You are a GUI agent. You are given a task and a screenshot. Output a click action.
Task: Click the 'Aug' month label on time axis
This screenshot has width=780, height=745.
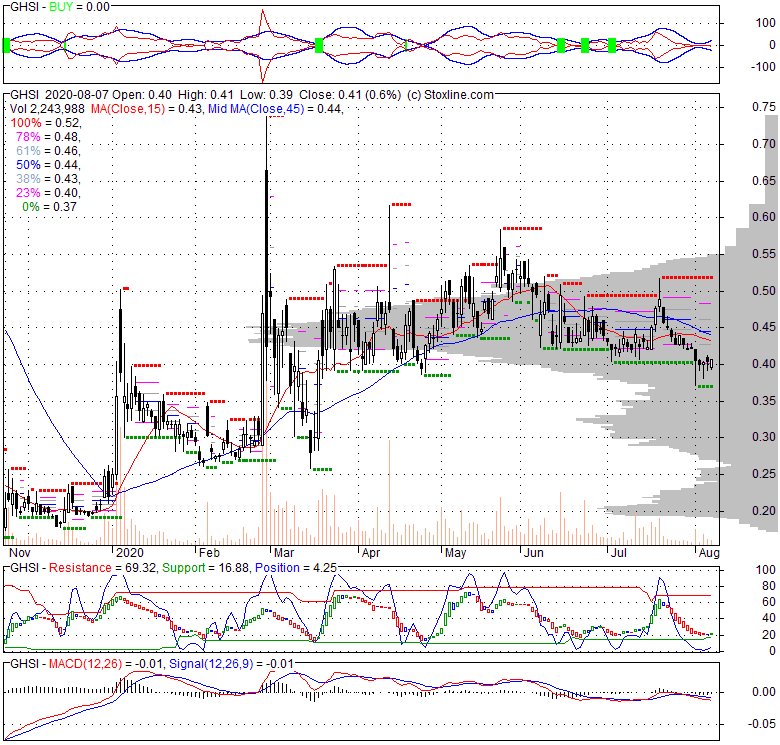tap(709, 553)
